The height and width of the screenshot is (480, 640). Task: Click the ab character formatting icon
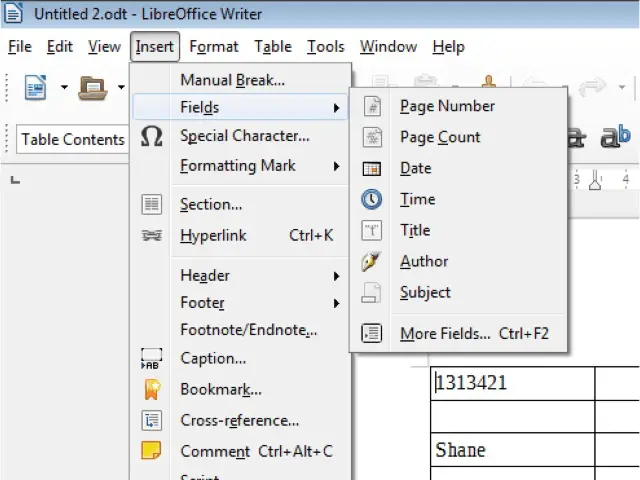tap(615, 136)
